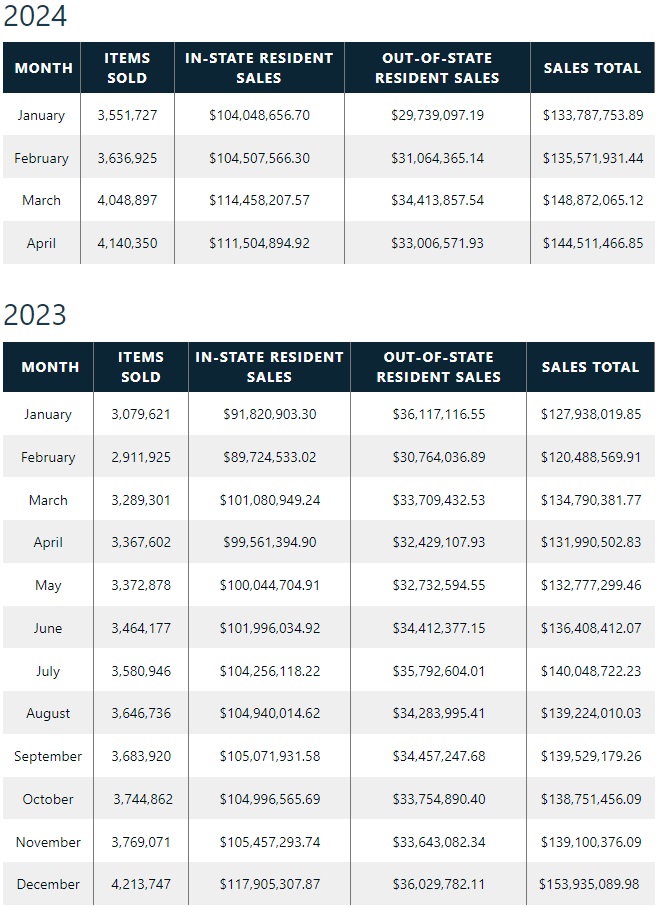Viewport: 659px width, 907px height.
Task: Click the 2023 table's Month column header
Action: click(50, 367)
